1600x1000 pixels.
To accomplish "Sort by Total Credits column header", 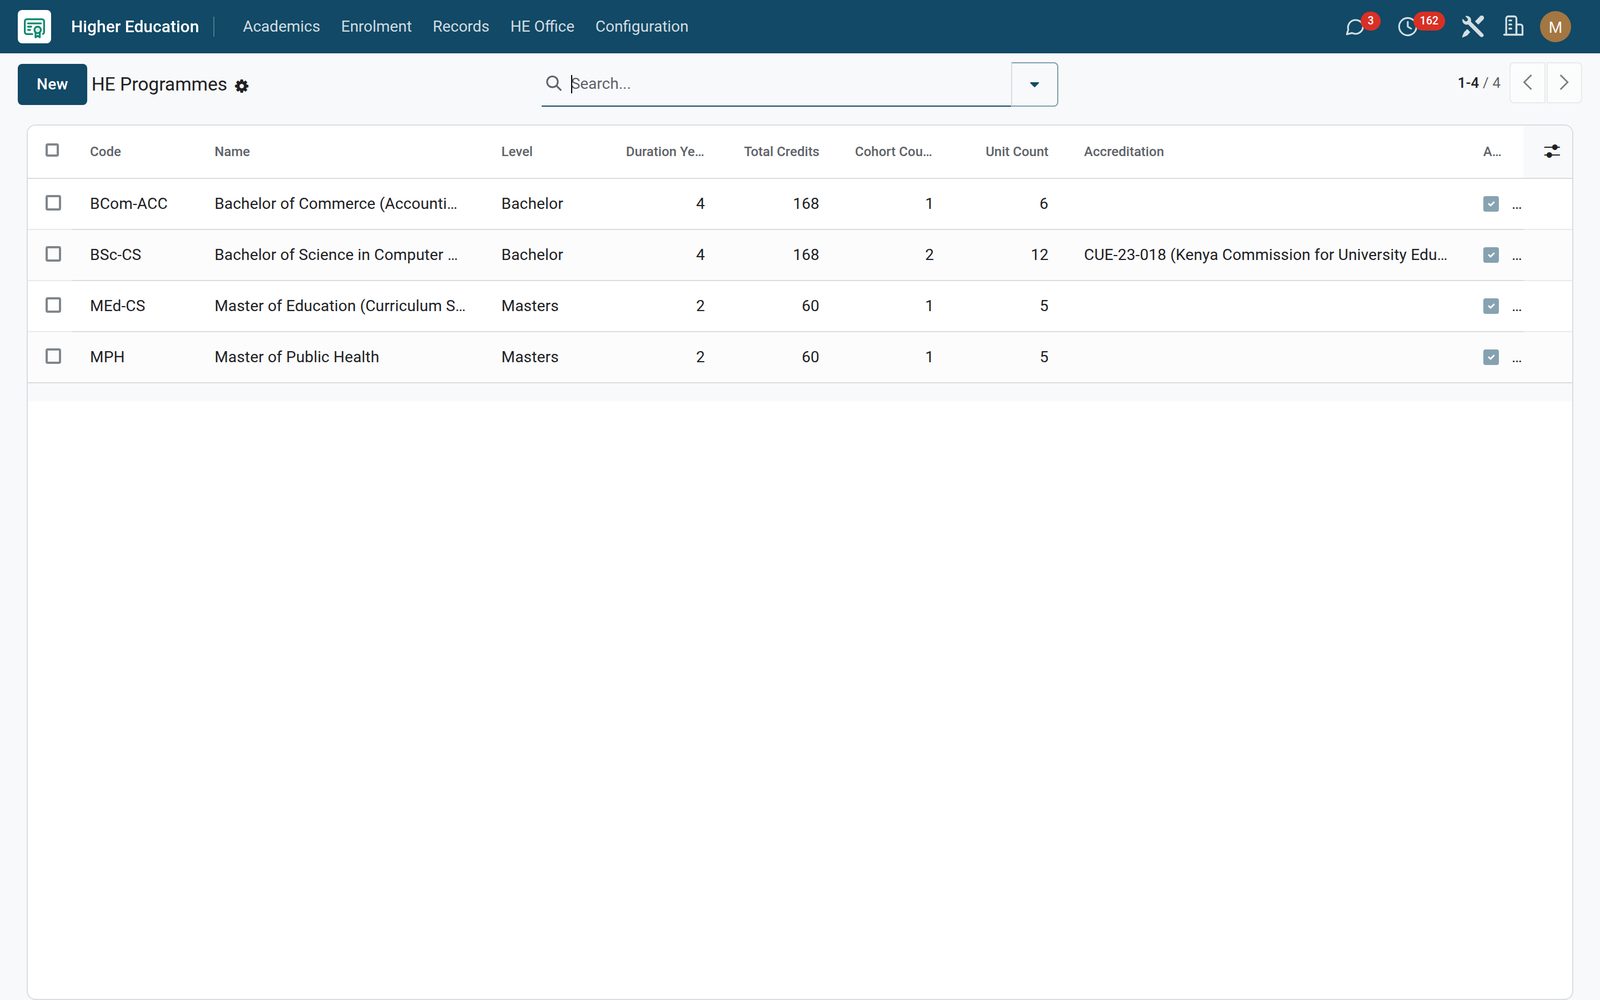I will (x=781, y=152).
